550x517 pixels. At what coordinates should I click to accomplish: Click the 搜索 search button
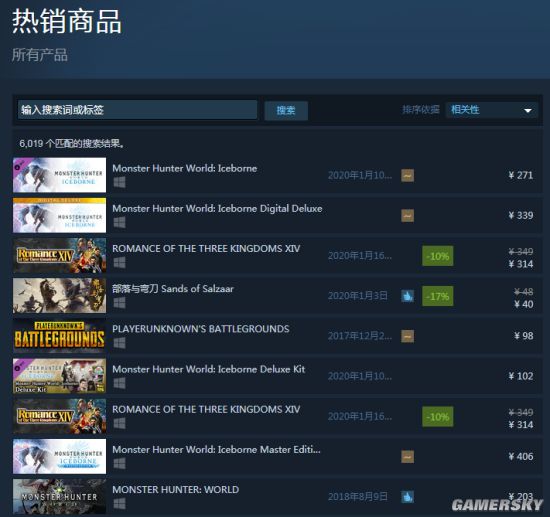[286, 110]
